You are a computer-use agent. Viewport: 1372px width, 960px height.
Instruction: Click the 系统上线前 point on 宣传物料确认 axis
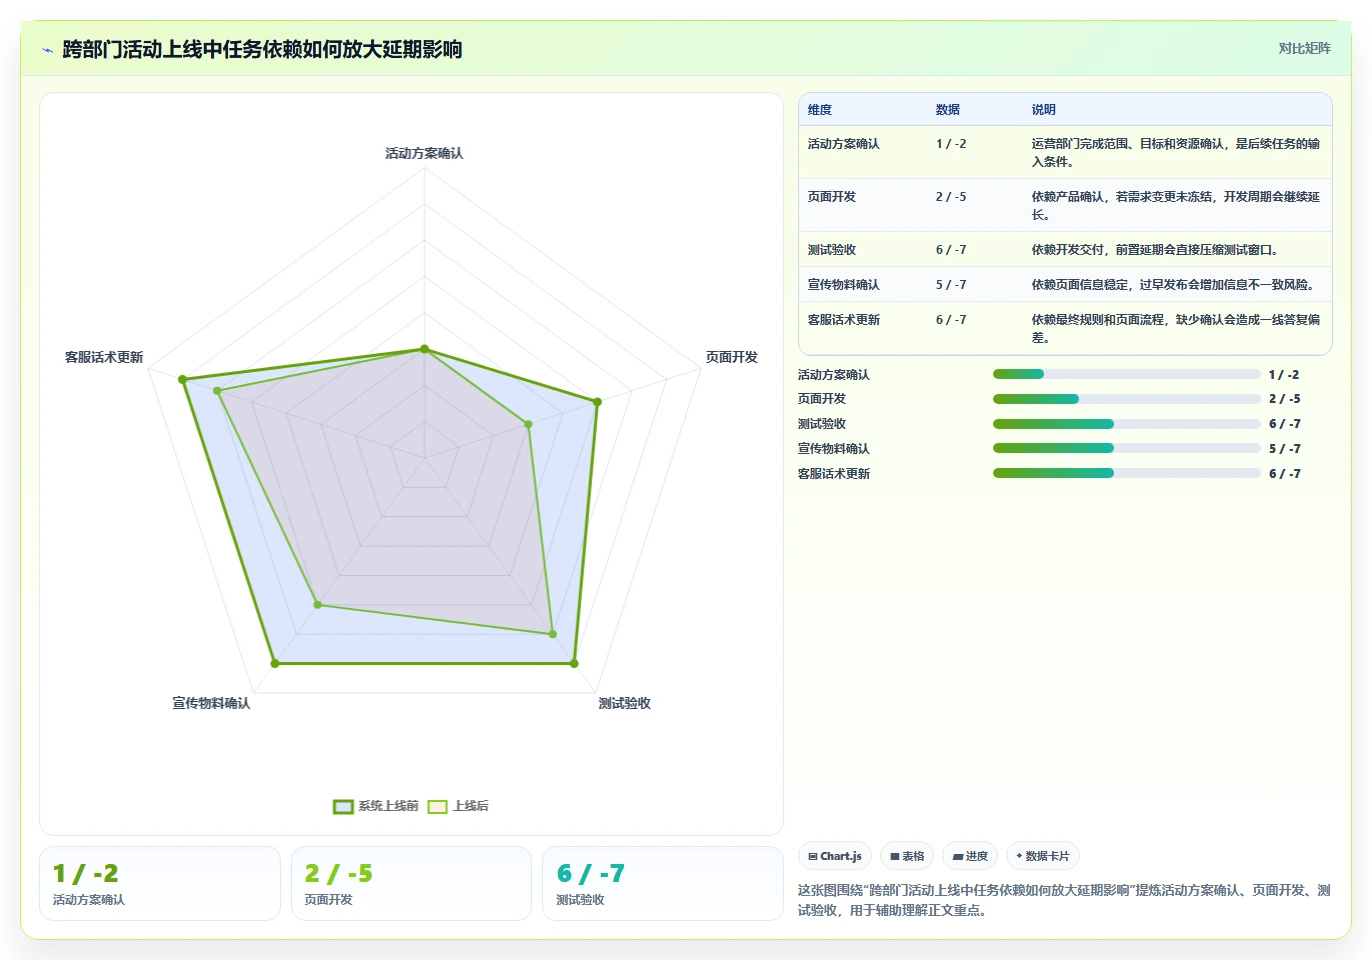click(275, 663)
